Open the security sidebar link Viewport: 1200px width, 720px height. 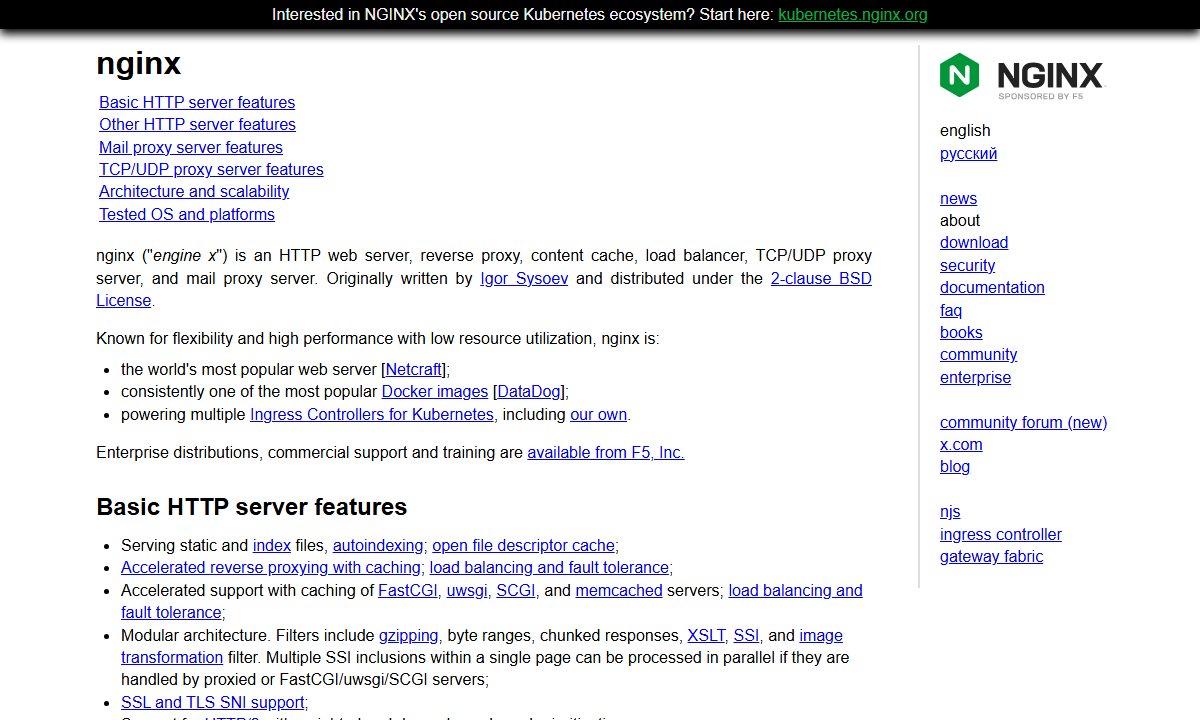pos(967,265)
